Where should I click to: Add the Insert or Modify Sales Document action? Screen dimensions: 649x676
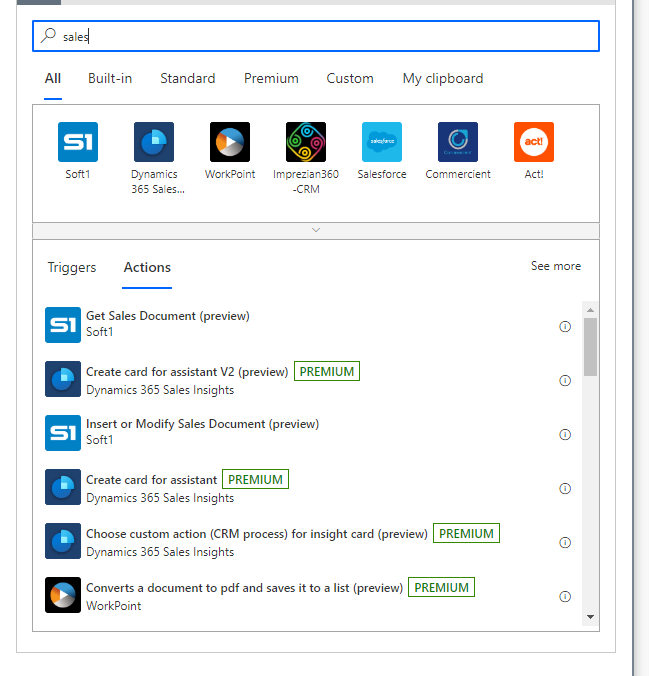[x=202, y=424]
